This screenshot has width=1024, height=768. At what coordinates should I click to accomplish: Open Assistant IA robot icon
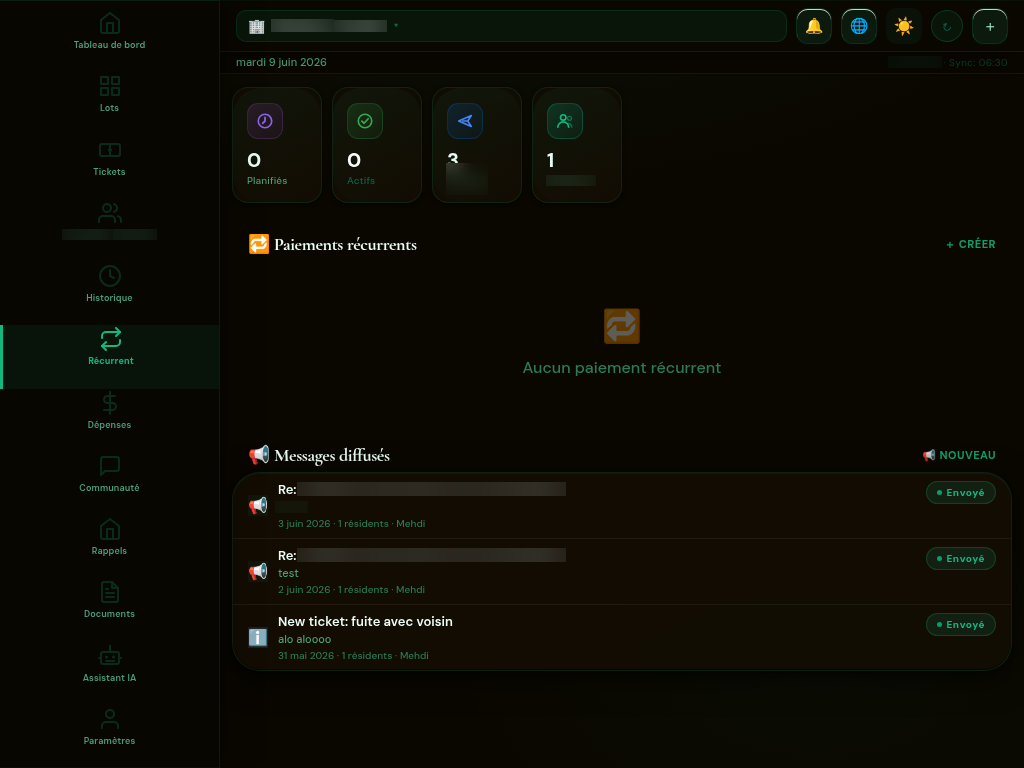[110, 665]
